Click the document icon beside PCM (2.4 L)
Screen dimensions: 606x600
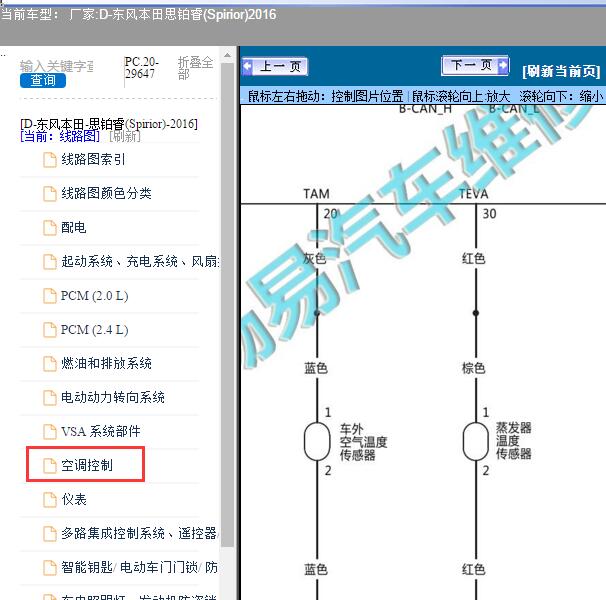click(x=49, y=330)
